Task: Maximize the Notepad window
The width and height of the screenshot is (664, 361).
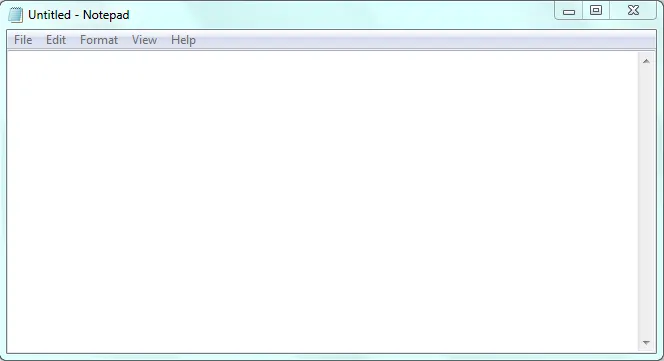Action: pyautogui.click(x=596, y=11)
